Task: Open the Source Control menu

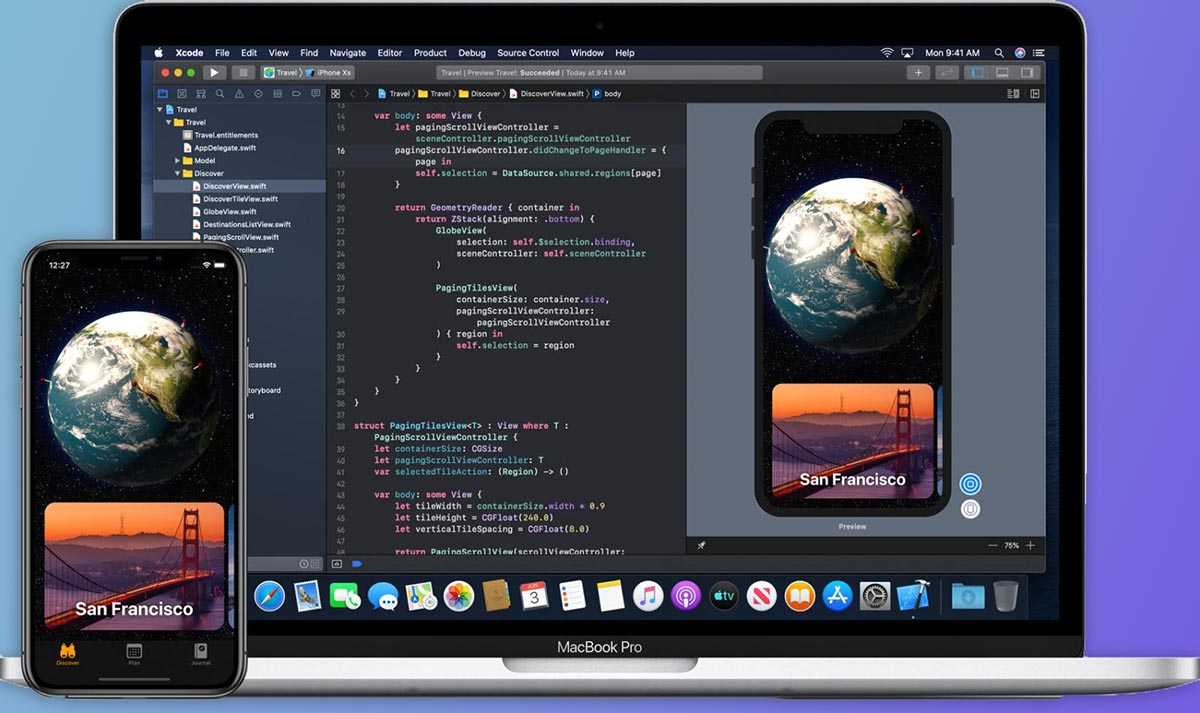Action: 528,53
